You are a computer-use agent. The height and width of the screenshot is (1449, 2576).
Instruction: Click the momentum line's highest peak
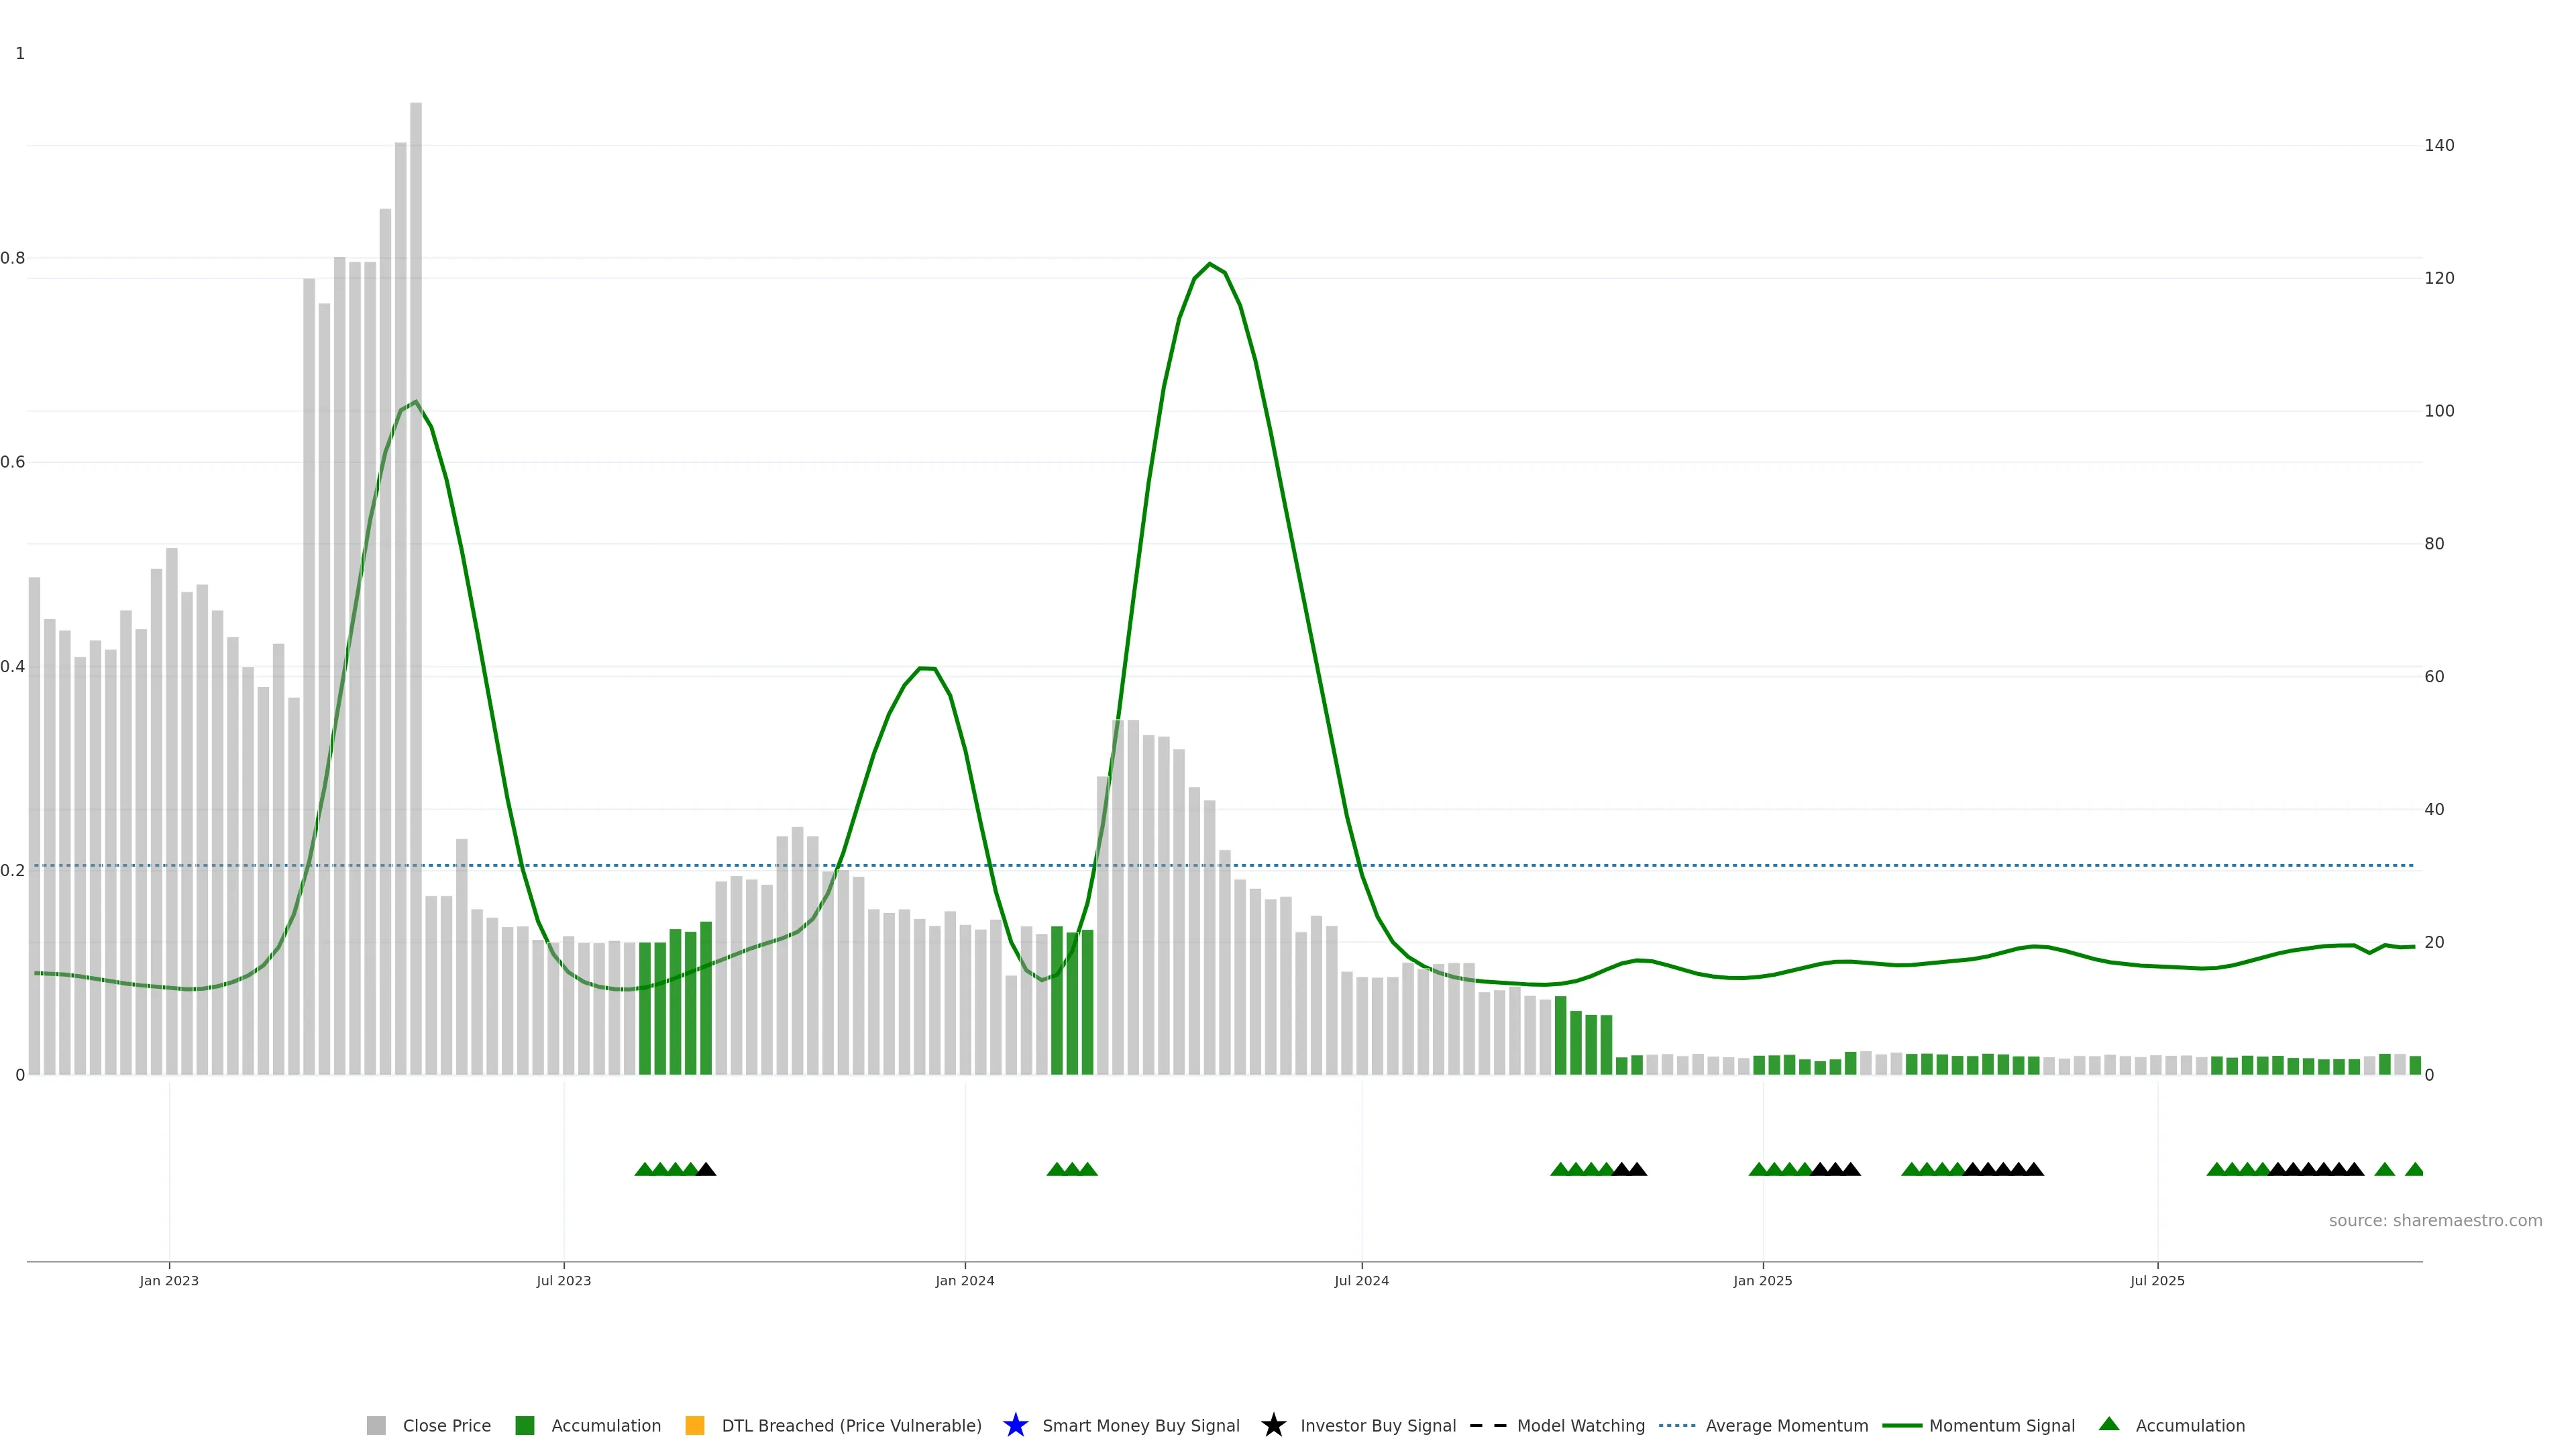click(x=1209, y=265)
